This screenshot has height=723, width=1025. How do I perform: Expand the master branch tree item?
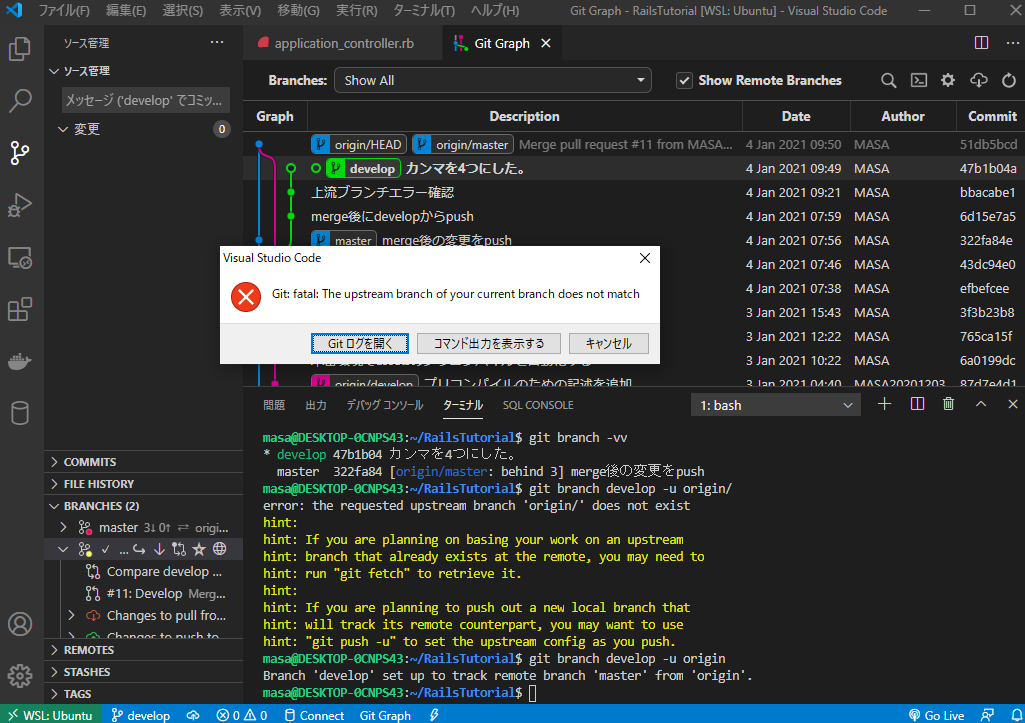63,527
